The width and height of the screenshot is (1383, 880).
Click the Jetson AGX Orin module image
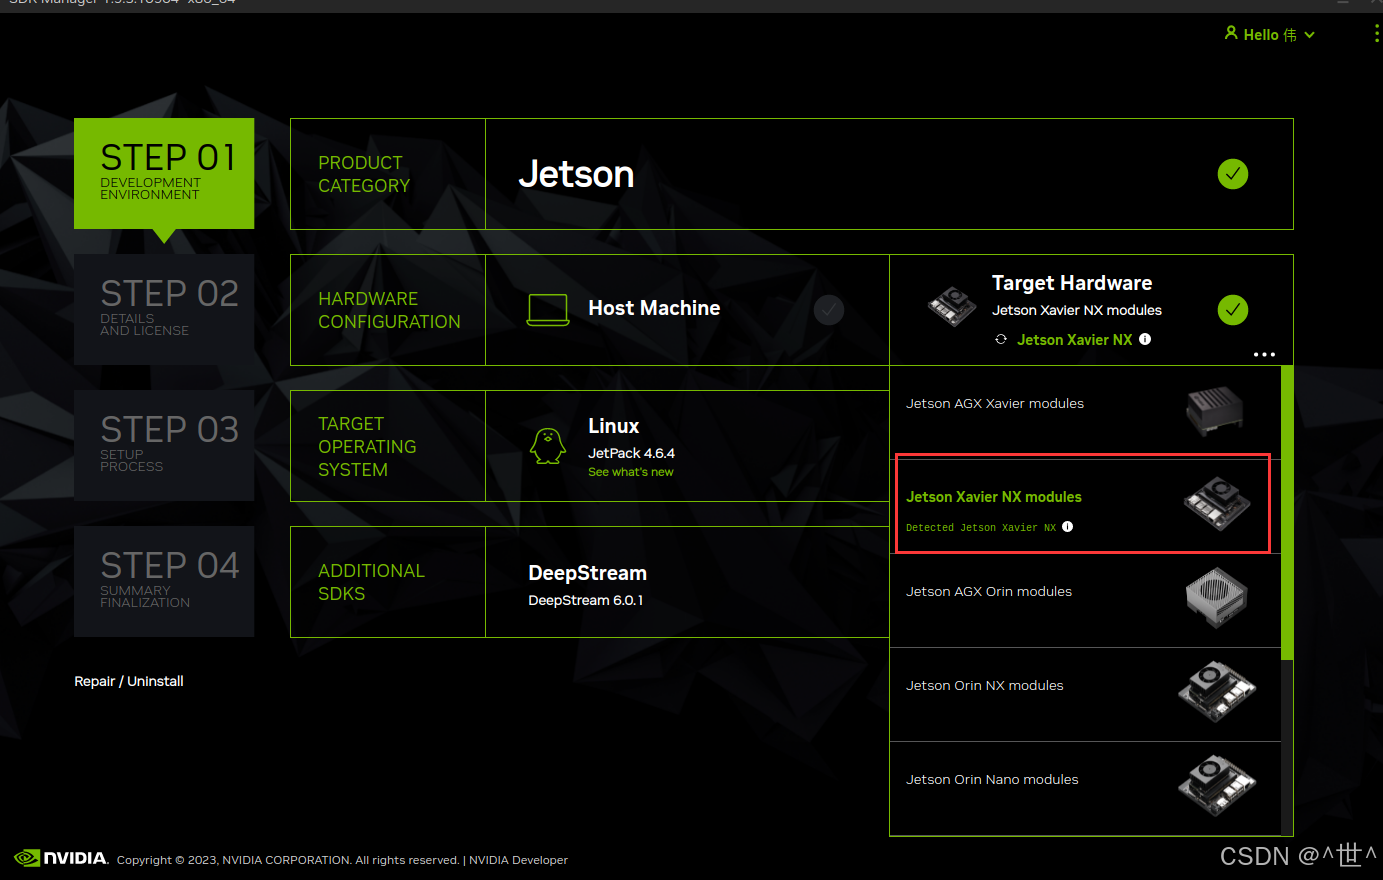[x=1216, y=598]
